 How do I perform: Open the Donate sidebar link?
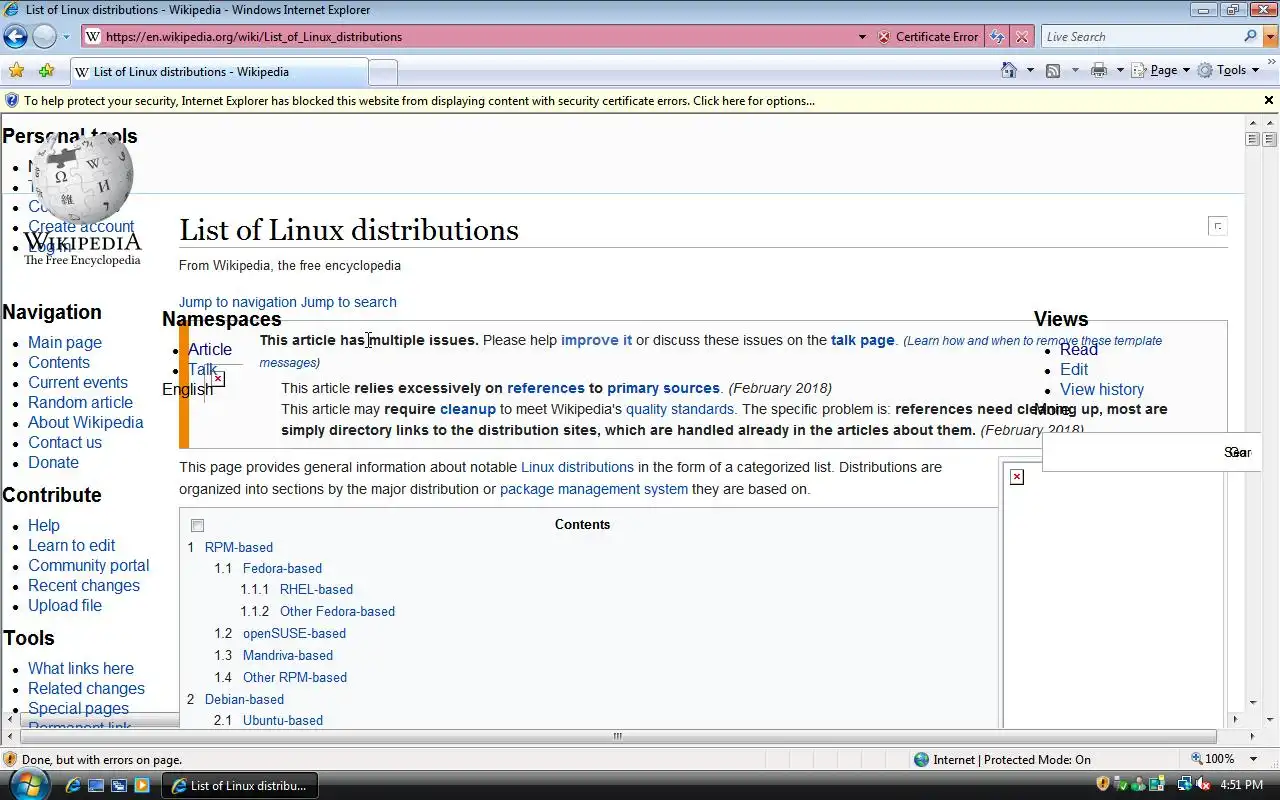53,462
